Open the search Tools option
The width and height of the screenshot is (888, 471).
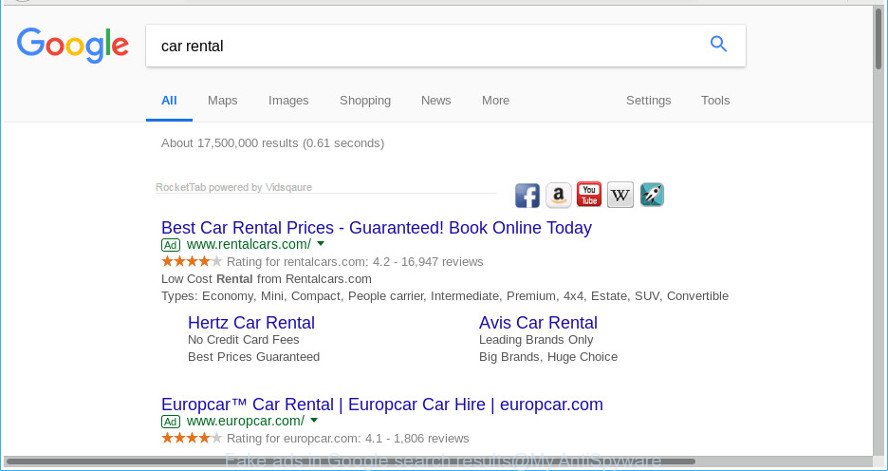pos(715,101)
